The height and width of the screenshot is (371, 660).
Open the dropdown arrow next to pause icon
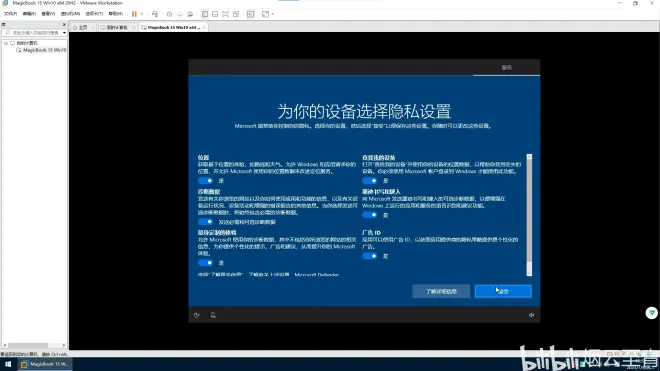[141, 14]
